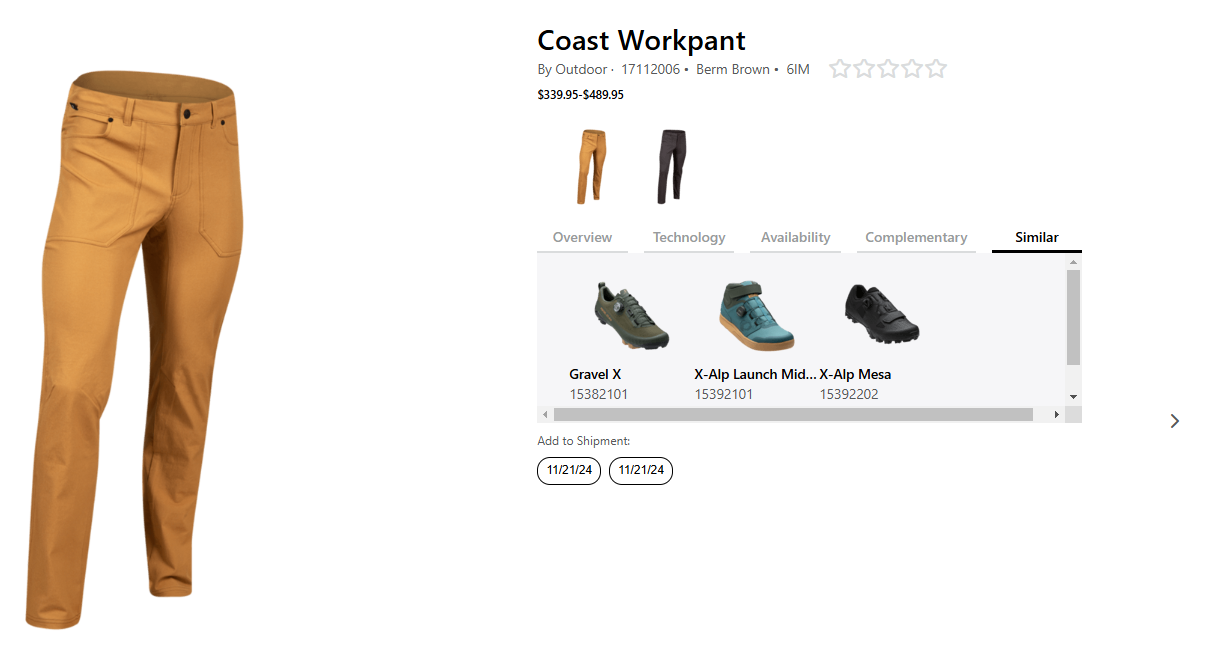This screenshot has height=671, width=1230.
Task: Click the Coast Workpant title
Action: 641,40
